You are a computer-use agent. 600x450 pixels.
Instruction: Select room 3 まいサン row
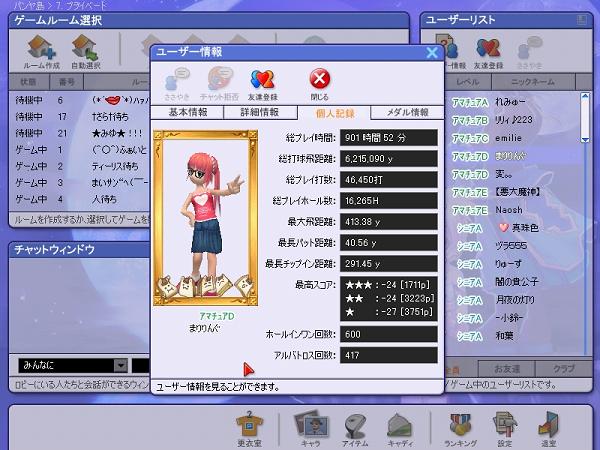click(80, 183)
